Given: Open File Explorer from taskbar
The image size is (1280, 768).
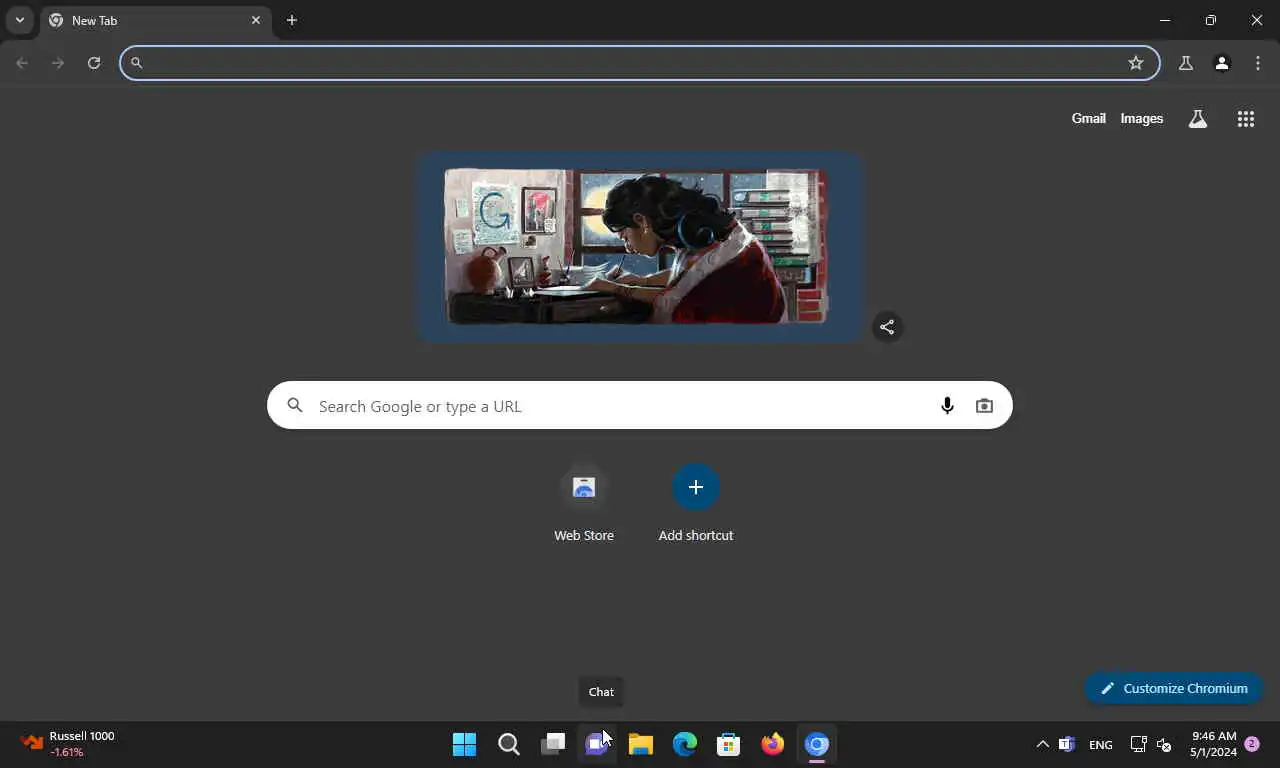Looking at the screenshot, I should [641, 744].
